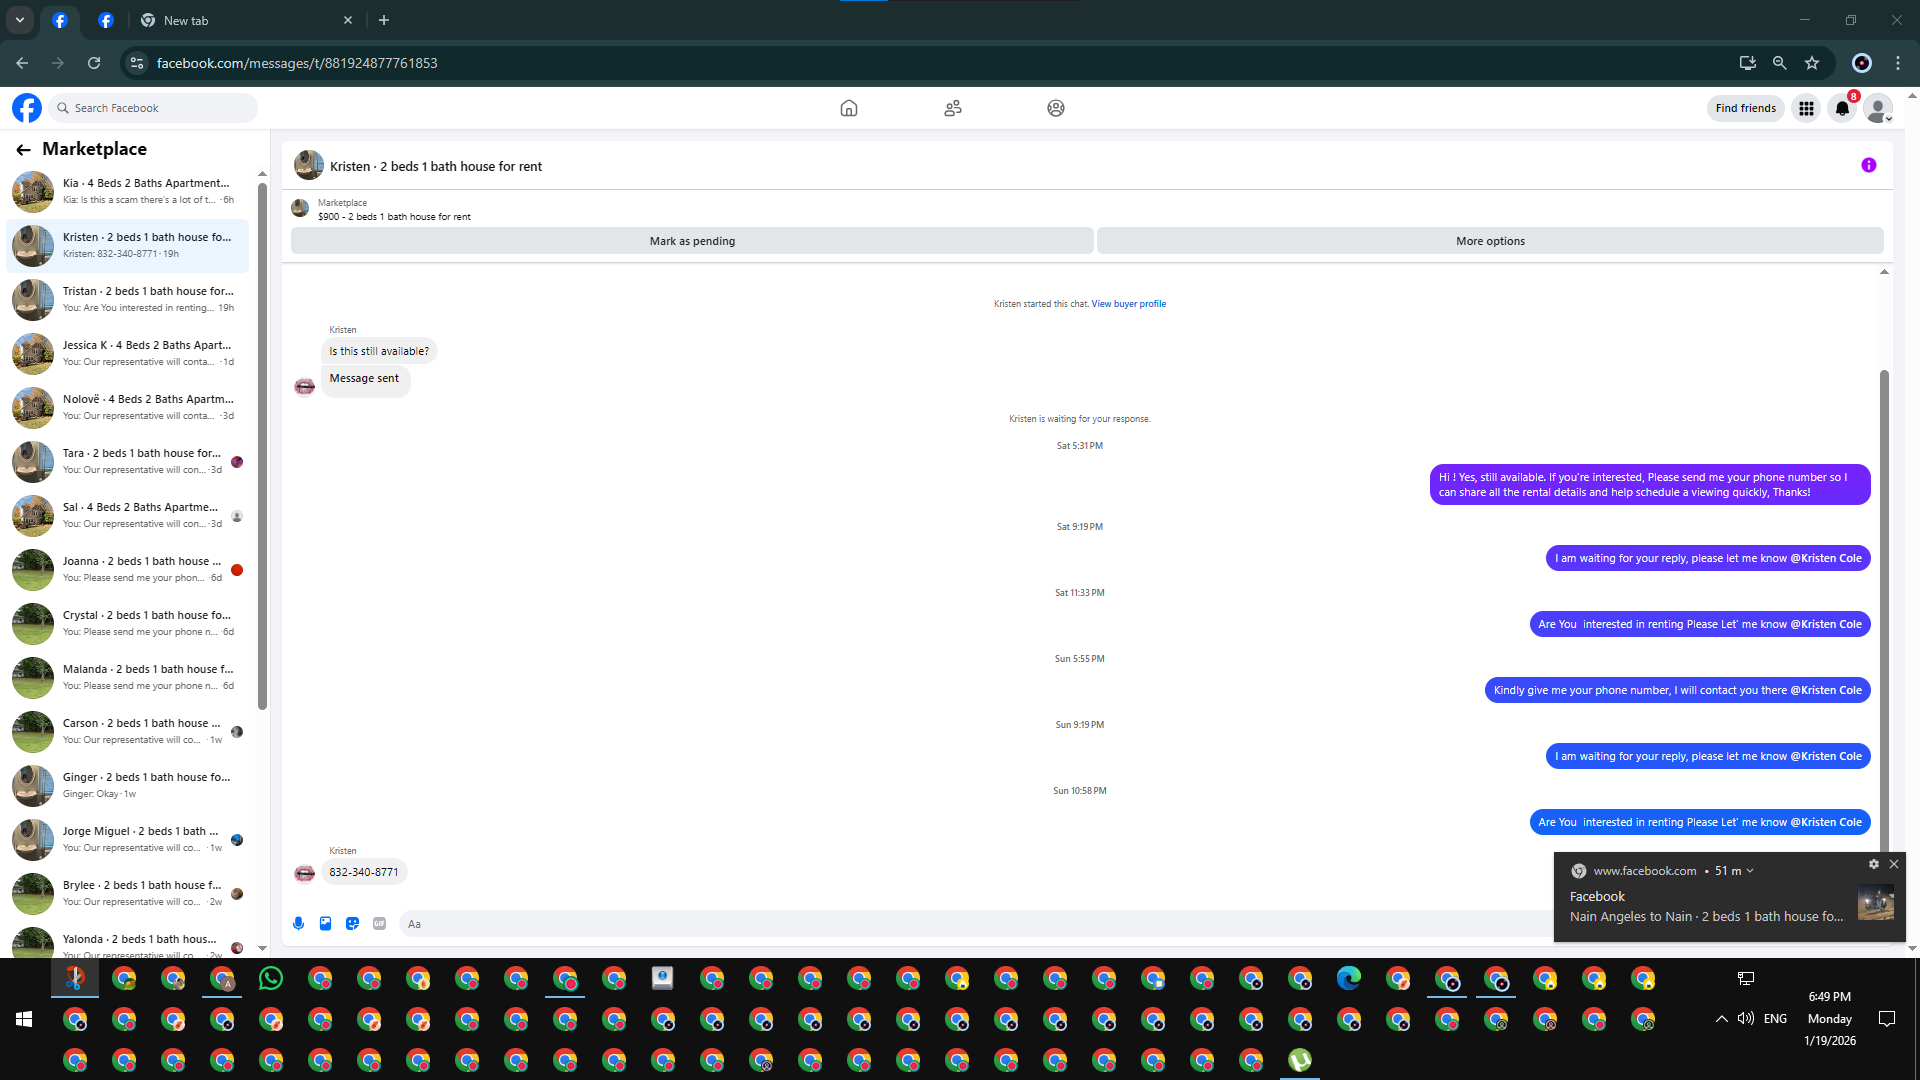Viewport: 1920px width, 1080px height.
Task: Open the Facebook menu grid icon
Action: (x=1806, y=109)
